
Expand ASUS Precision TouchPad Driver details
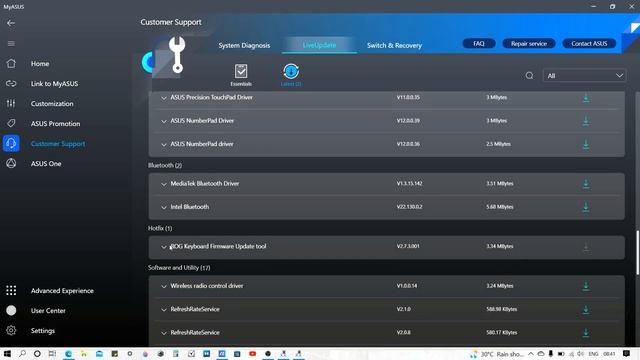coord(164,98)
